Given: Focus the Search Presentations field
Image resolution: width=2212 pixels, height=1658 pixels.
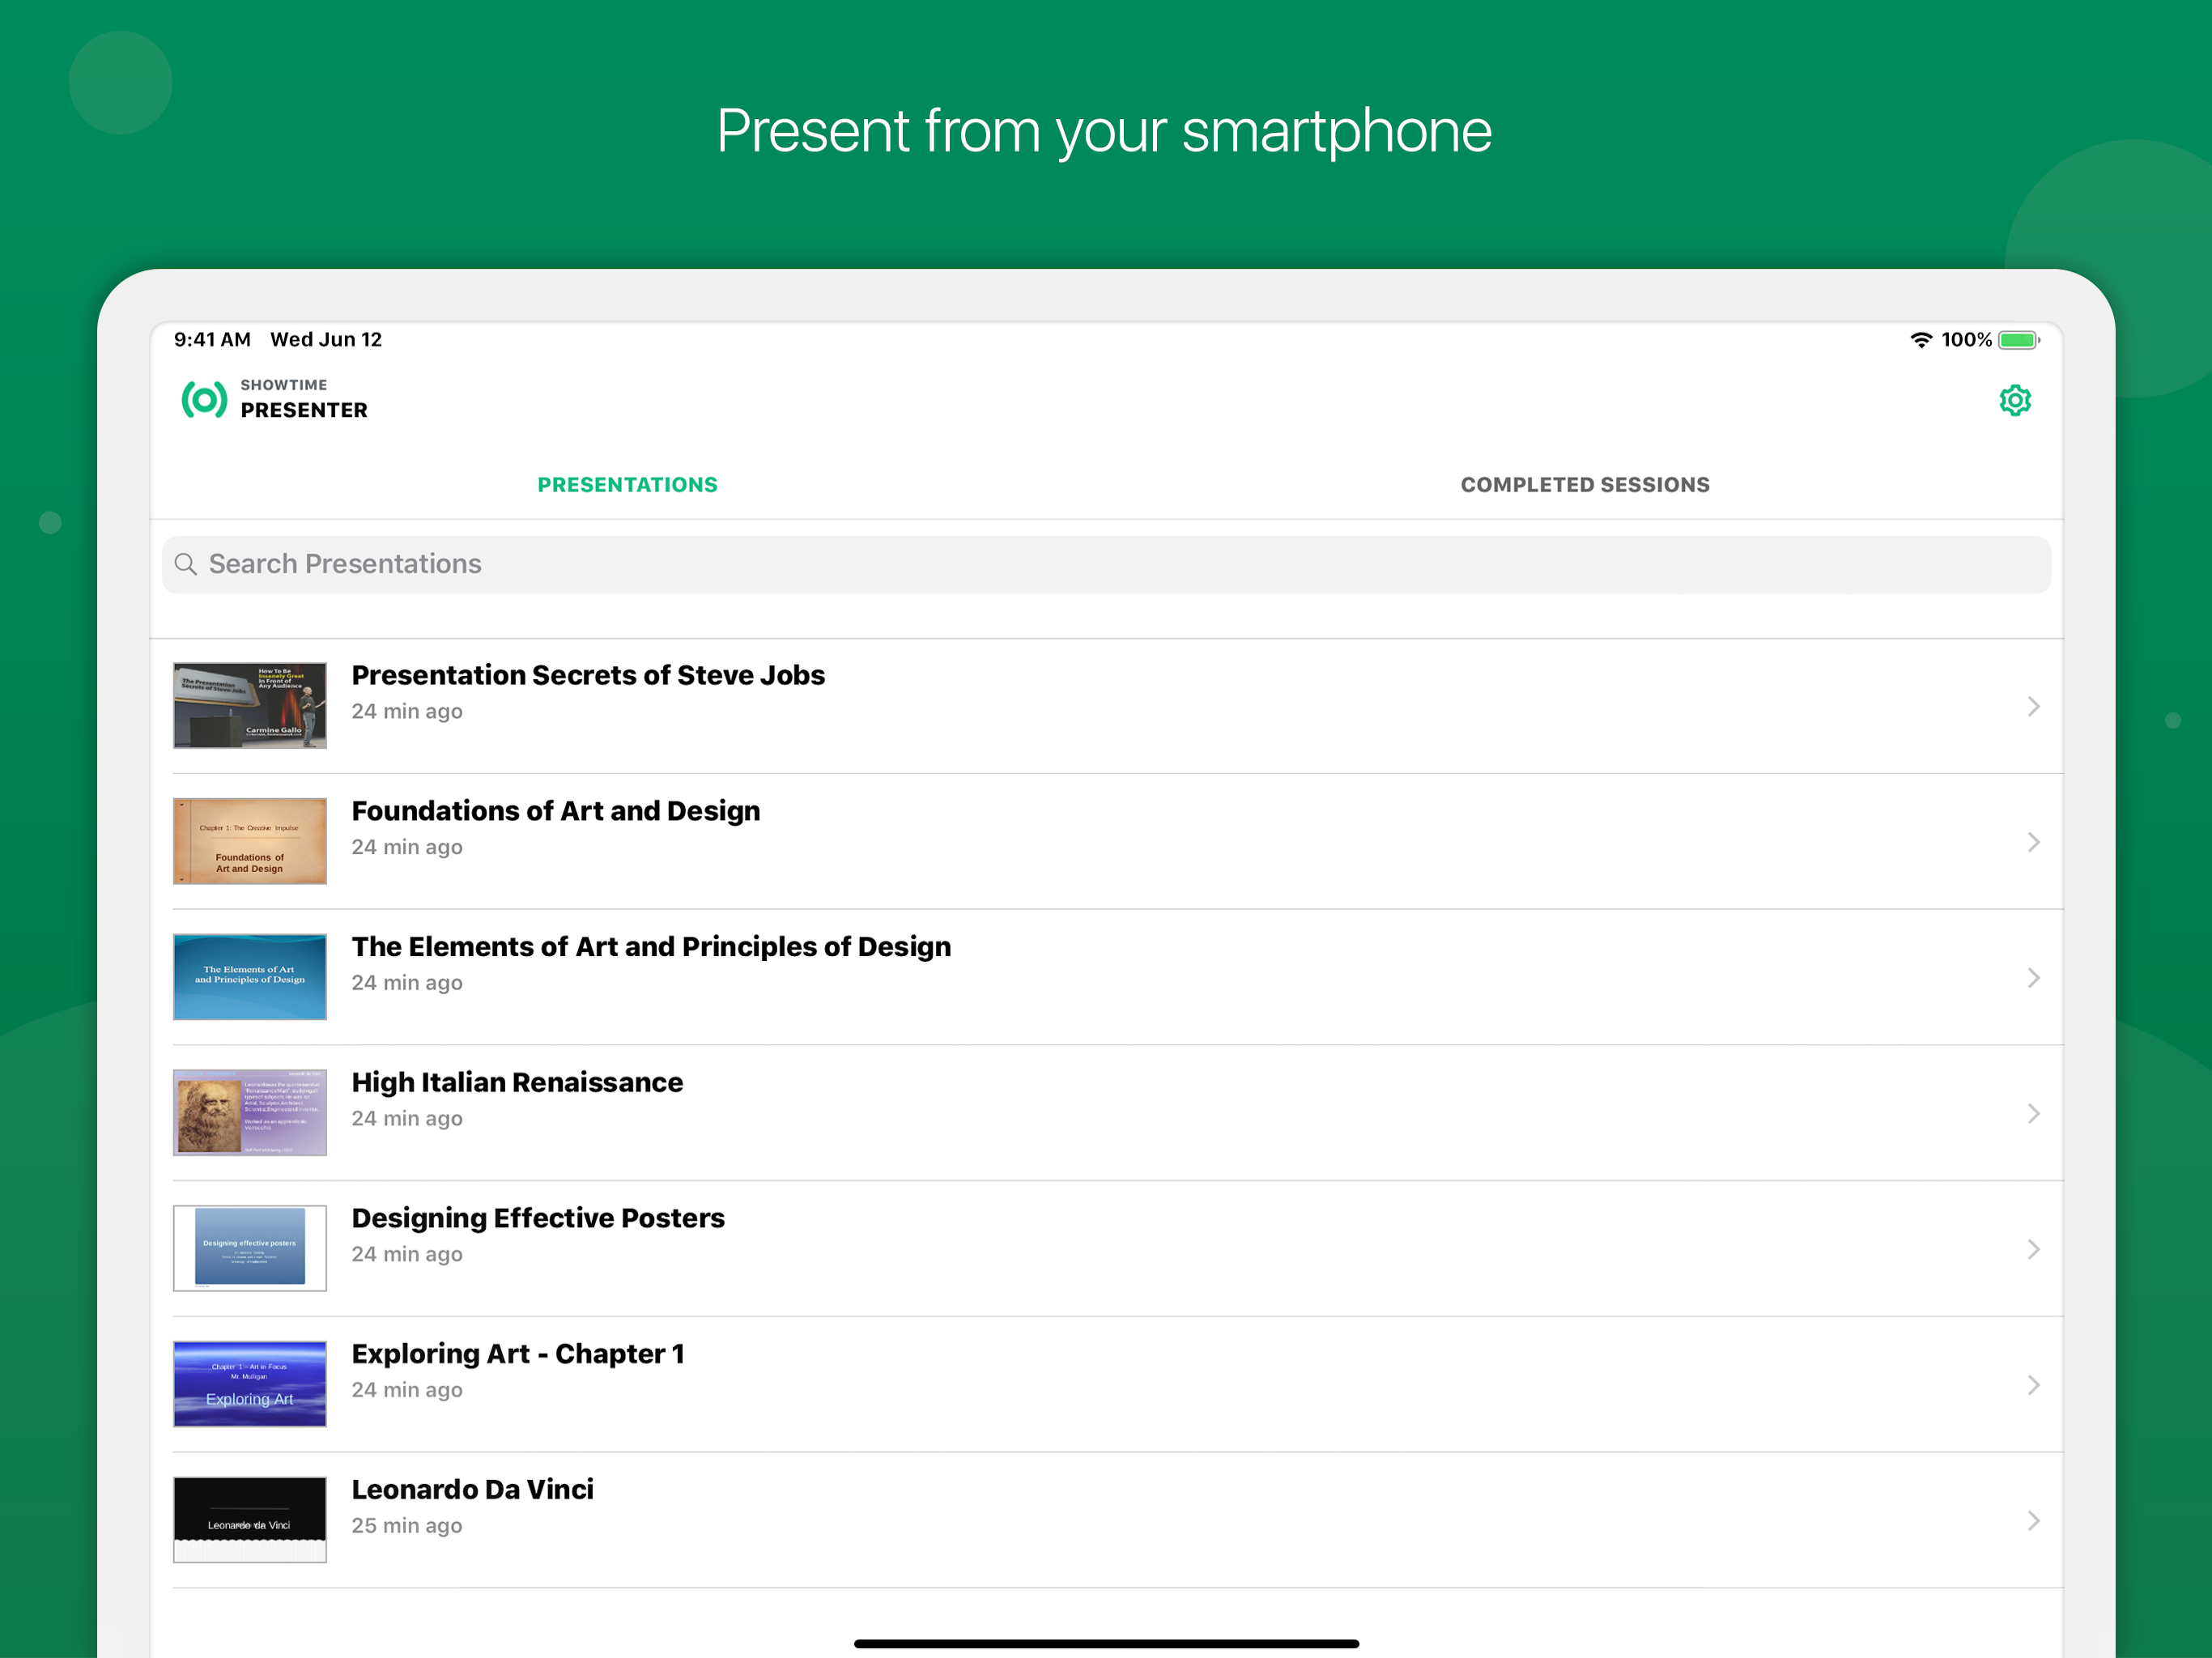Looking at the screenshot, I should [1105, 564].
